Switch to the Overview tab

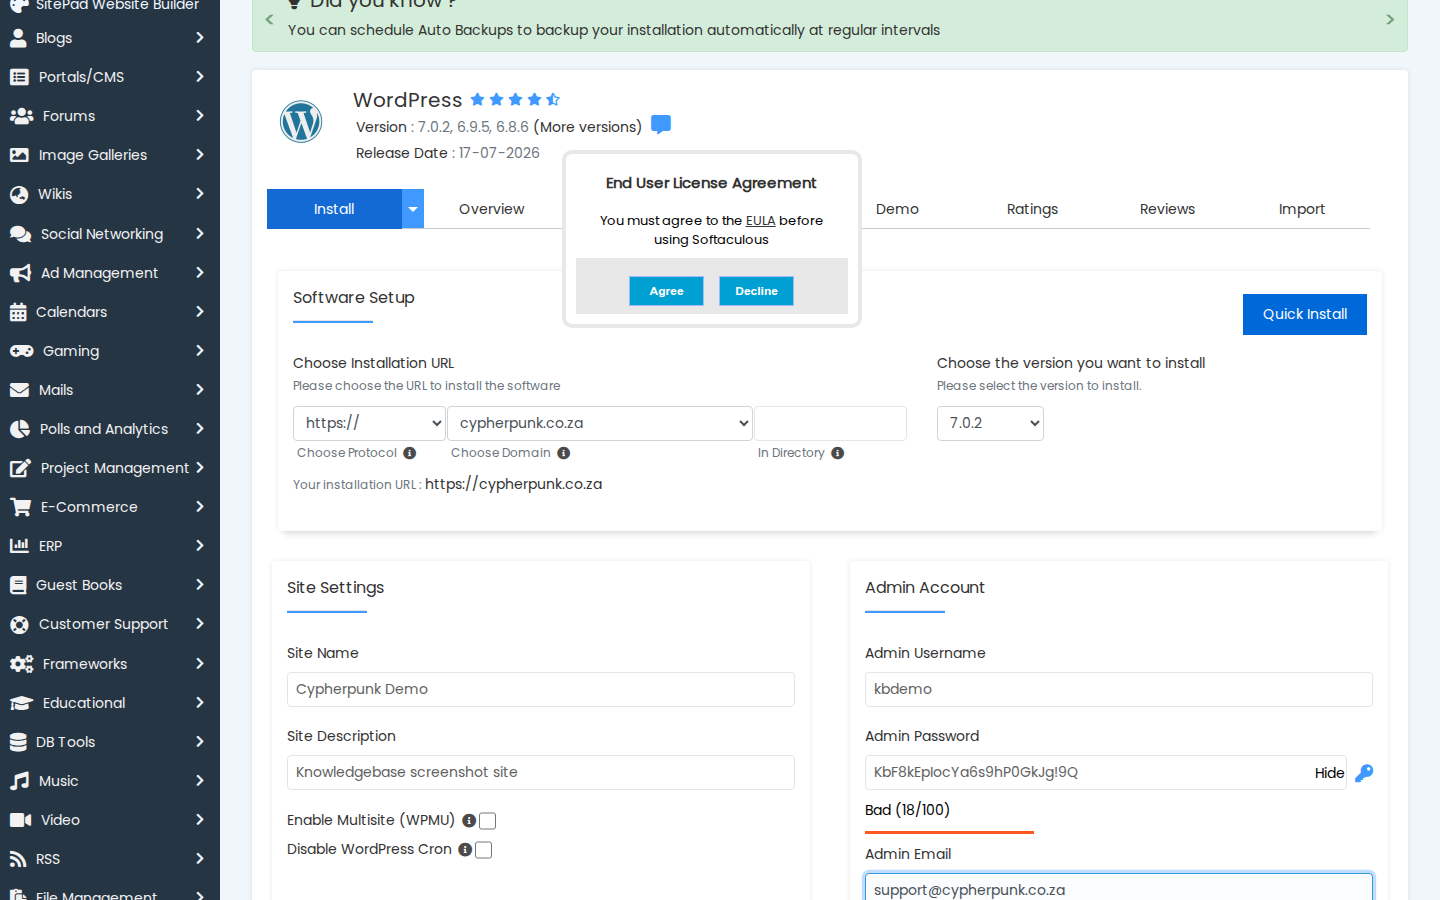click(491, 209)
